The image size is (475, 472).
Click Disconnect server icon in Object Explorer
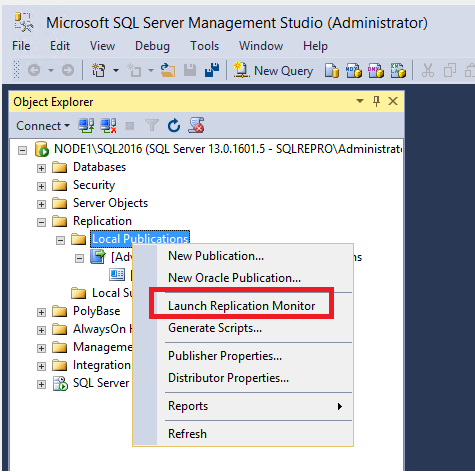pos(108,126)
